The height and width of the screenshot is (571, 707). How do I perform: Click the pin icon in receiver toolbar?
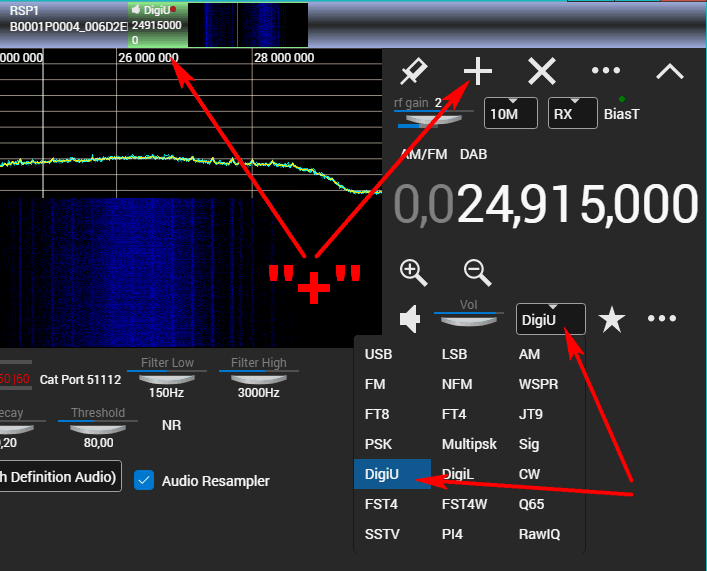coord(412,72)
